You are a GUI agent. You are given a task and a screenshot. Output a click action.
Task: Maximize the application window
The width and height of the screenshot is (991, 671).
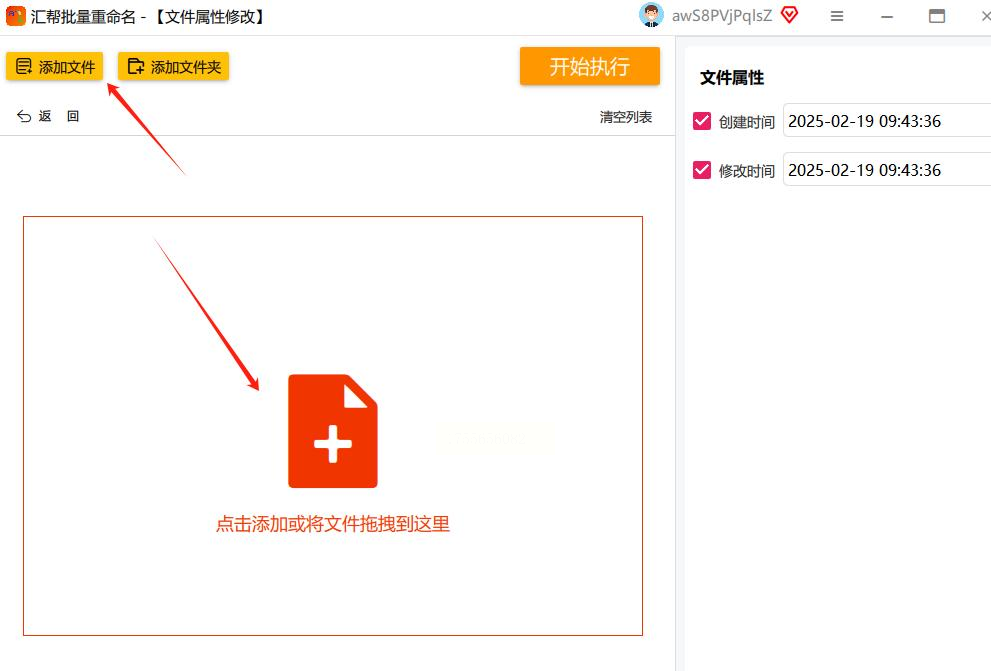pos(937,16)
